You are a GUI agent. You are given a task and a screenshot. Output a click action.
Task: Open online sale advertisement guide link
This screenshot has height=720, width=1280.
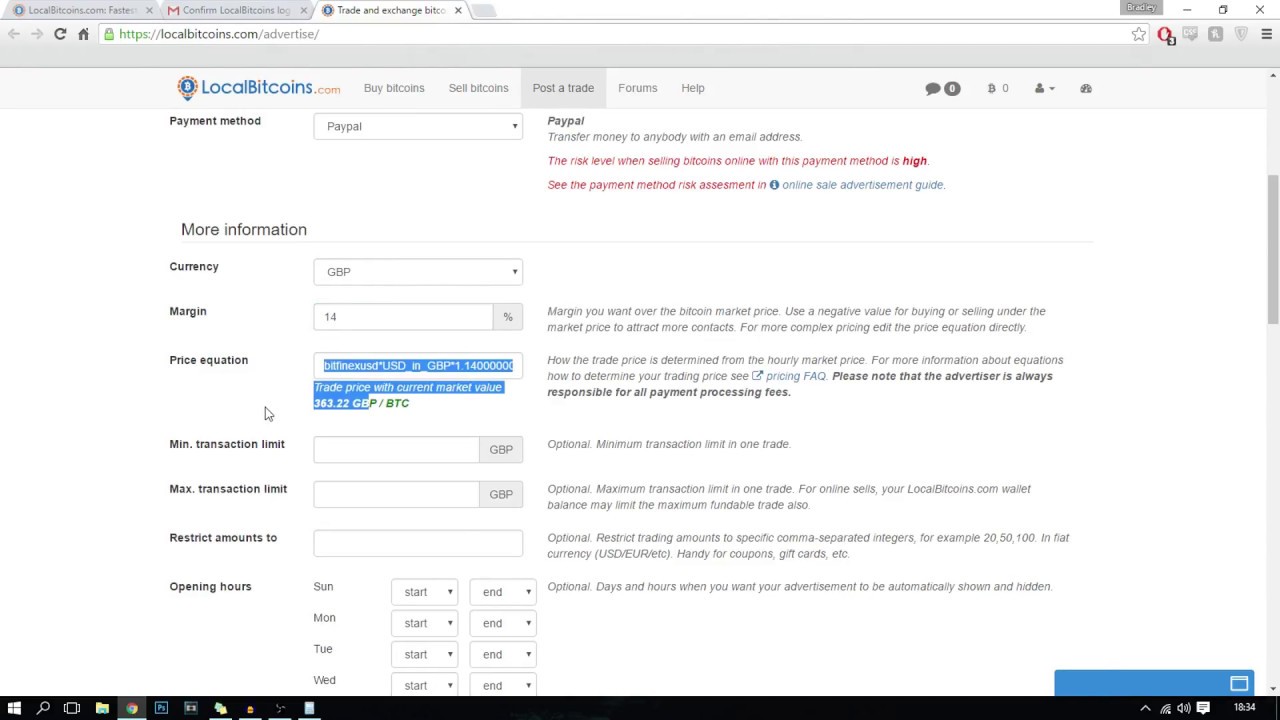click(x=862, y=185)
